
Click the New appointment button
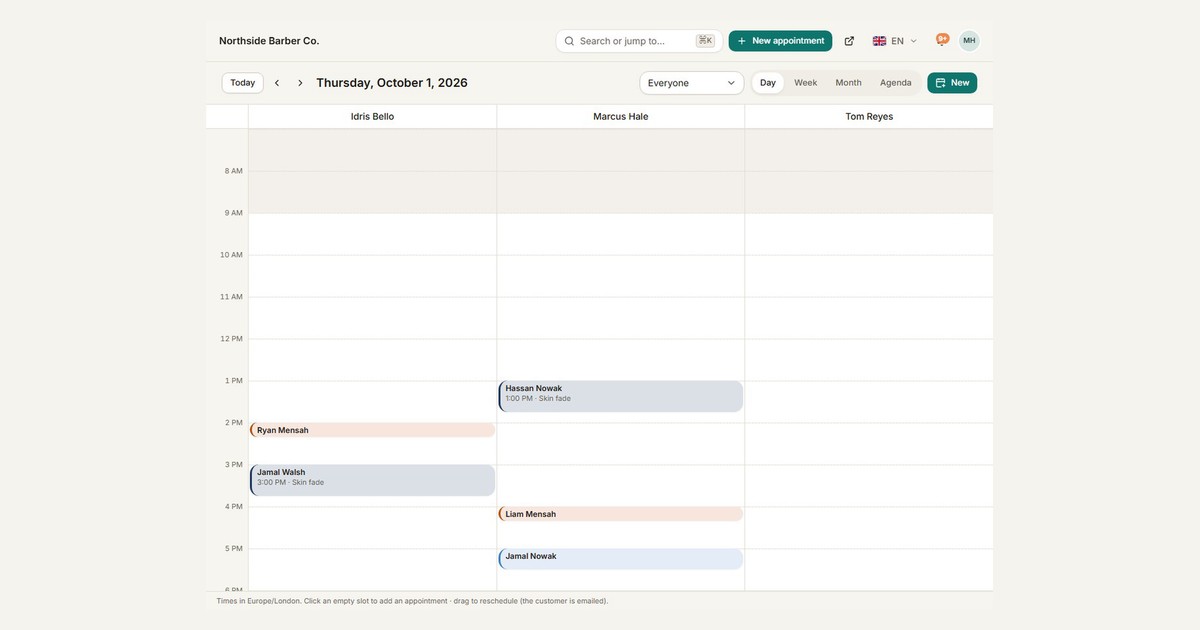point(780,41)
